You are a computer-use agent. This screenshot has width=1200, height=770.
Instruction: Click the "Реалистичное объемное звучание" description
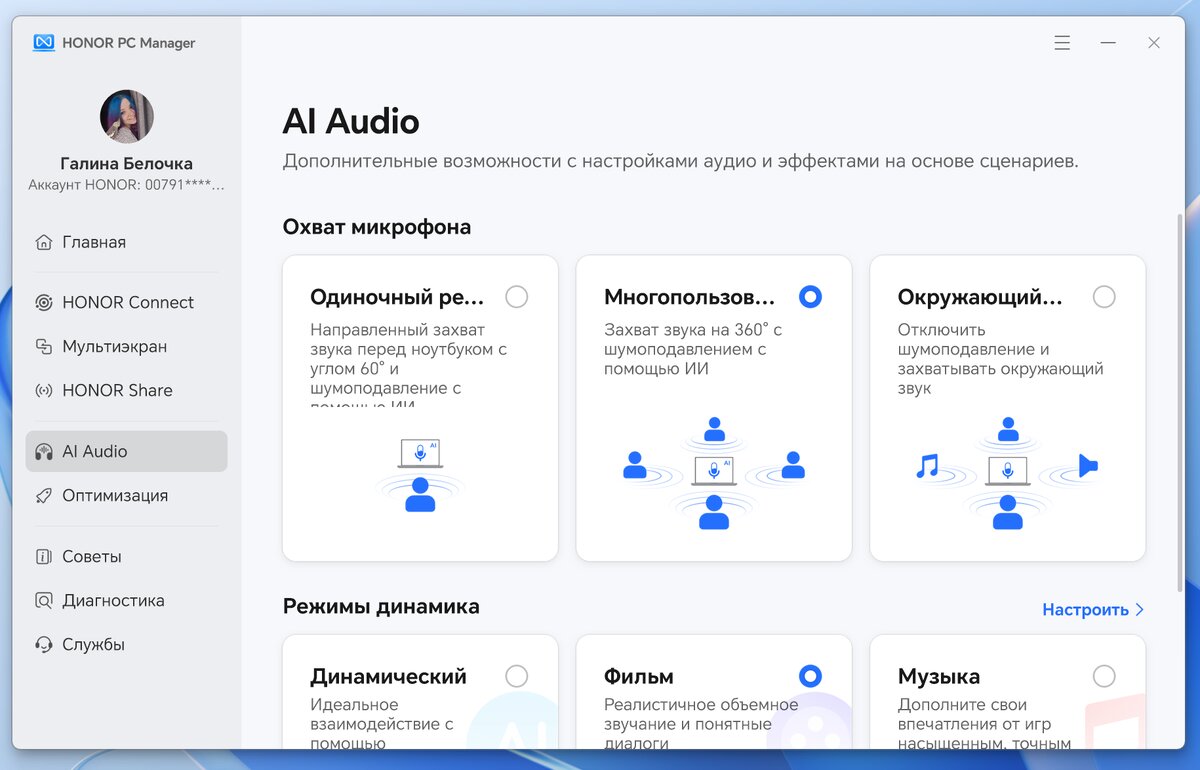click(x=701, y=722)
